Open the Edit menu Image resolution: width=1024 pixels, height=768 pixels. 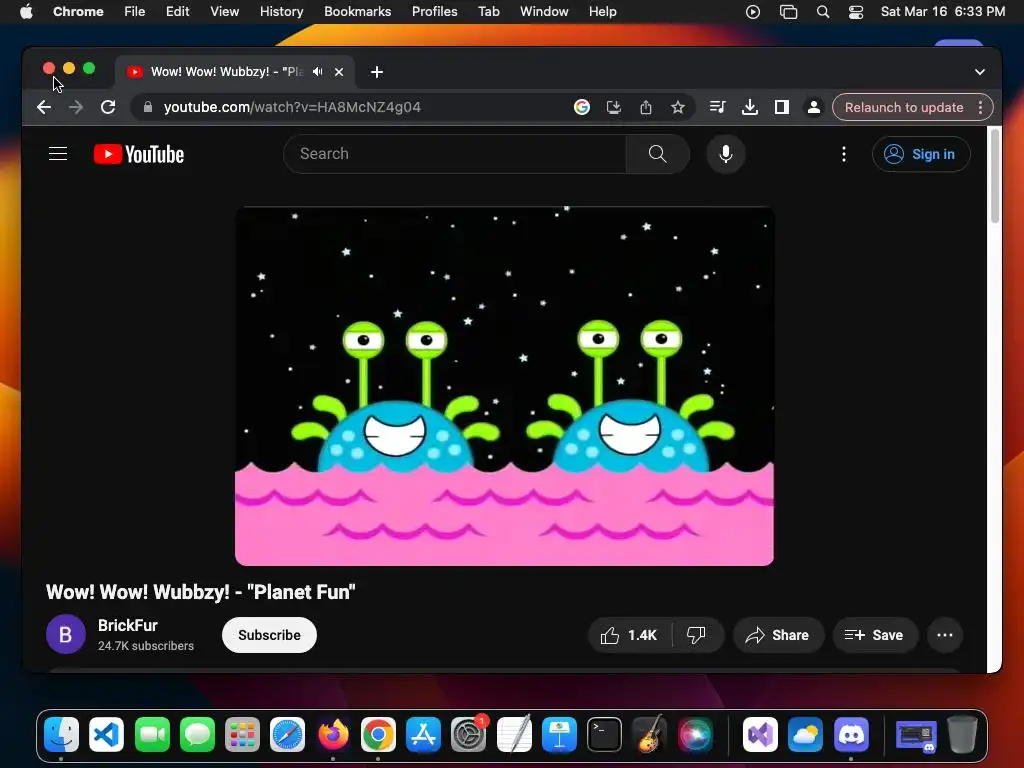pyautogui.click(x=178, y=12)
